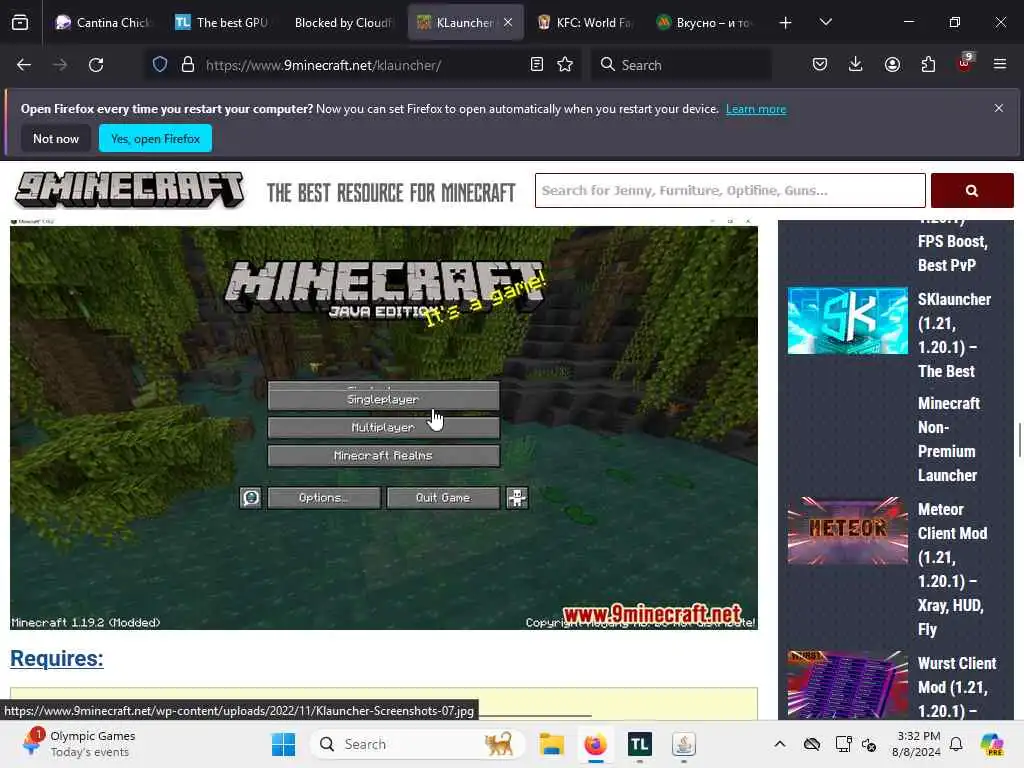Open the display and network tray icon
Image resolution: width=1024 pixels, height=768 pixels.
coord(843,744)
